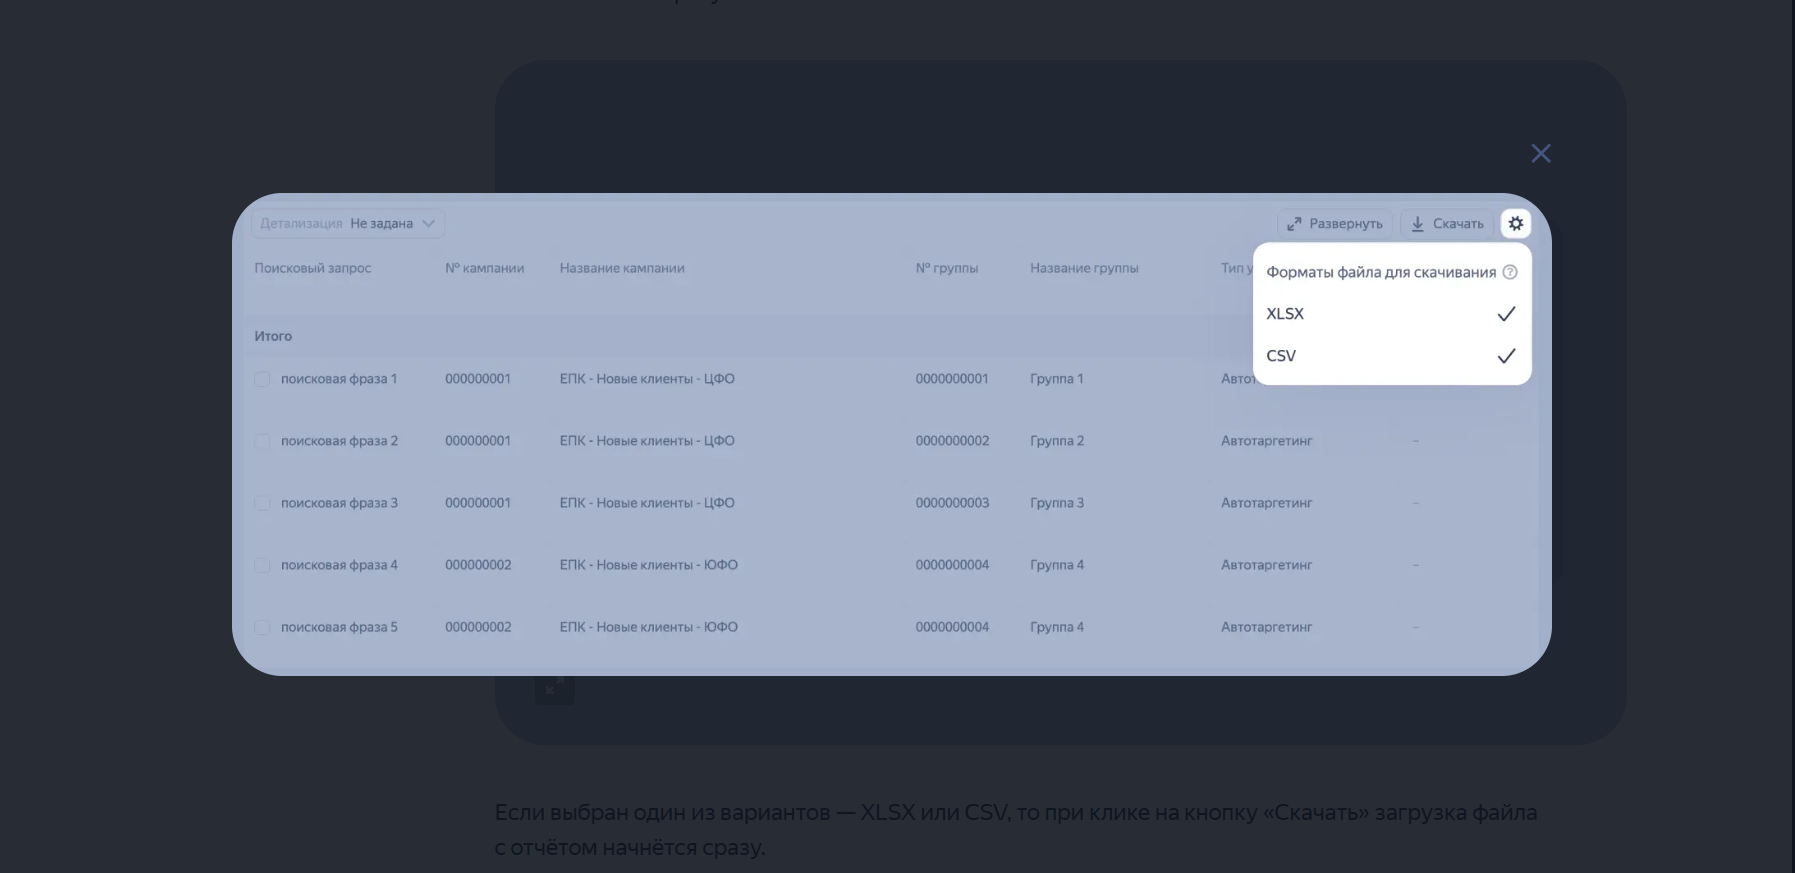Click the checkmark next to XLSX
This screenshot has height=873, width=1795.
pos(1506,314)
